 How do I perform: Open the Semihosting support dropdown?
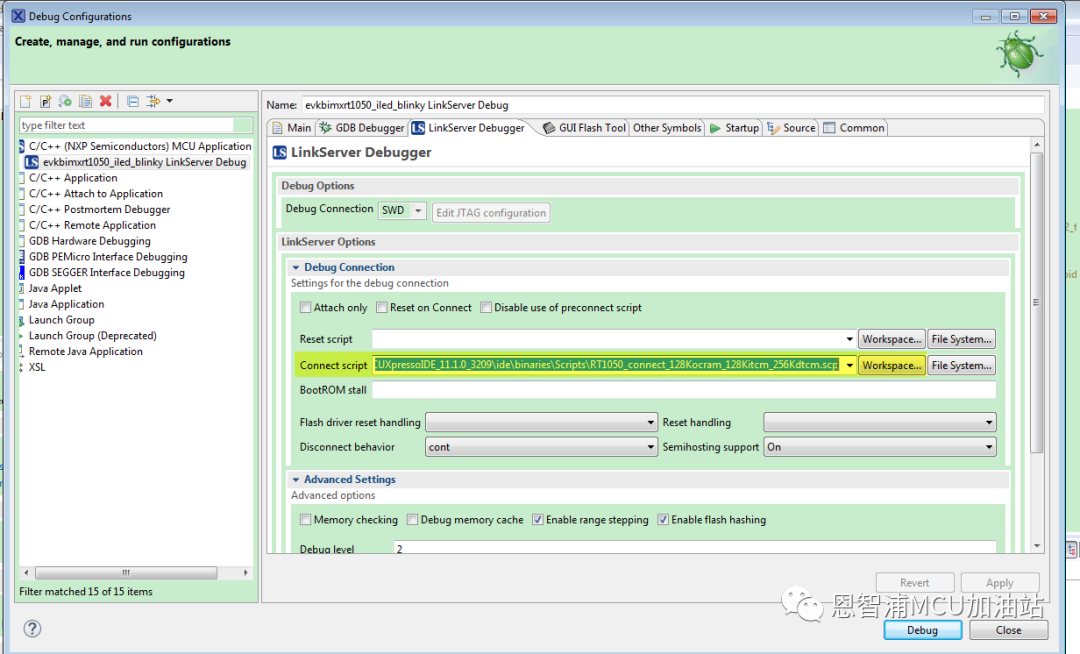point(880,447)
